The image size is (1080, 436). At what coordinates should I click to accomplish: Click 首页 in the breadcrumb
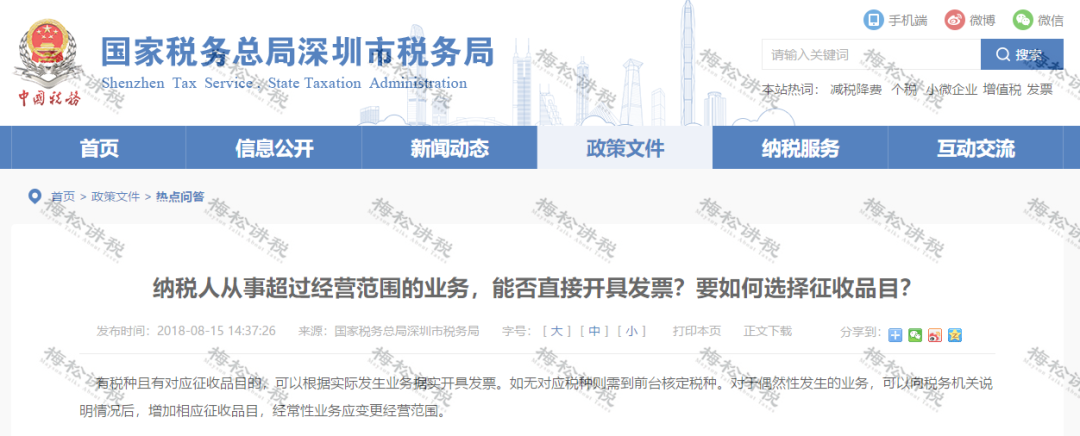(62, 197)
